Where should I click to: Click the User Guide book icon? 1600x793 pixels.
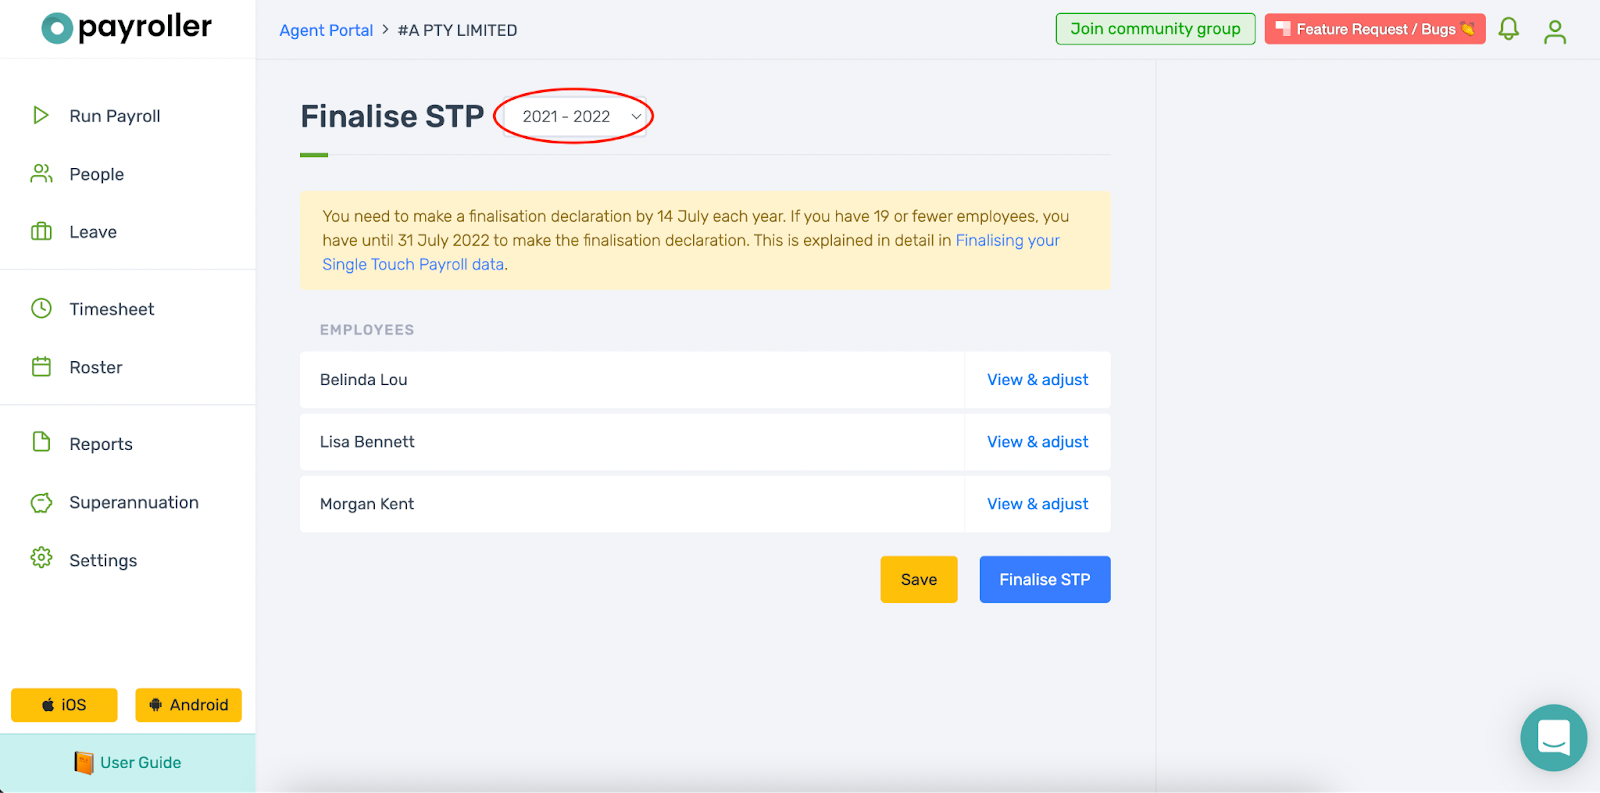pos(84,762)
